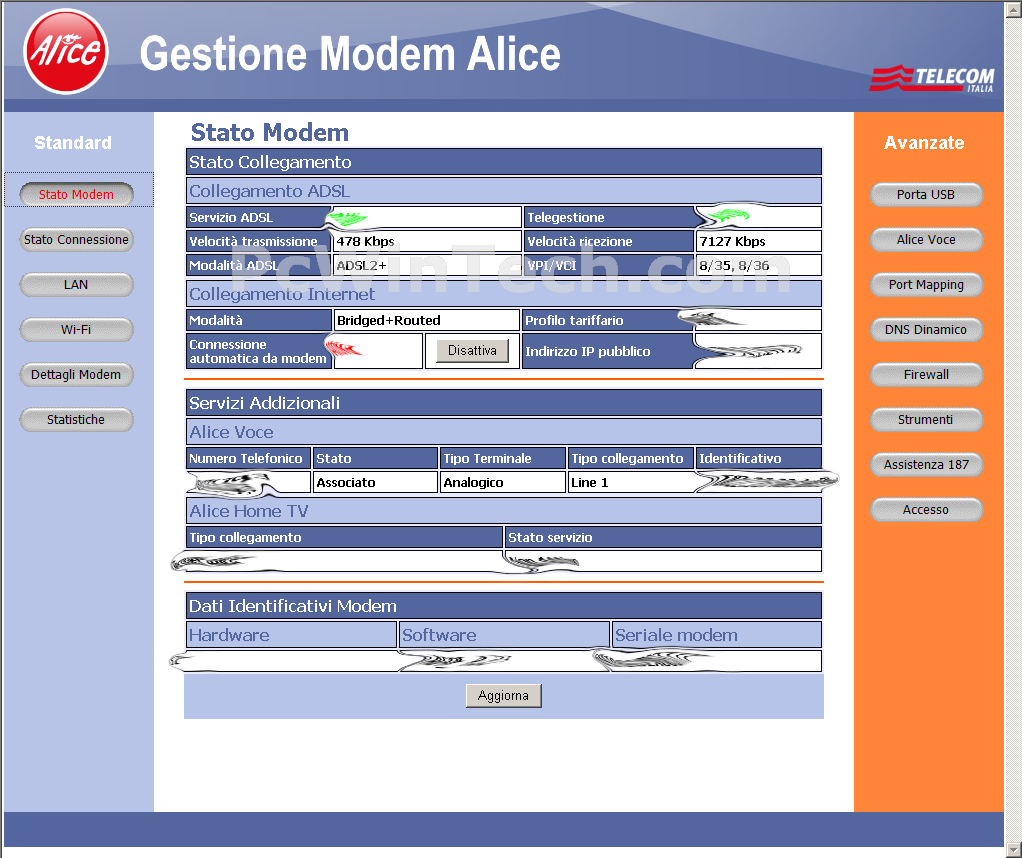Select the Analogico value
Screen dimensions: 1022x858
click(x=473, y=482)
